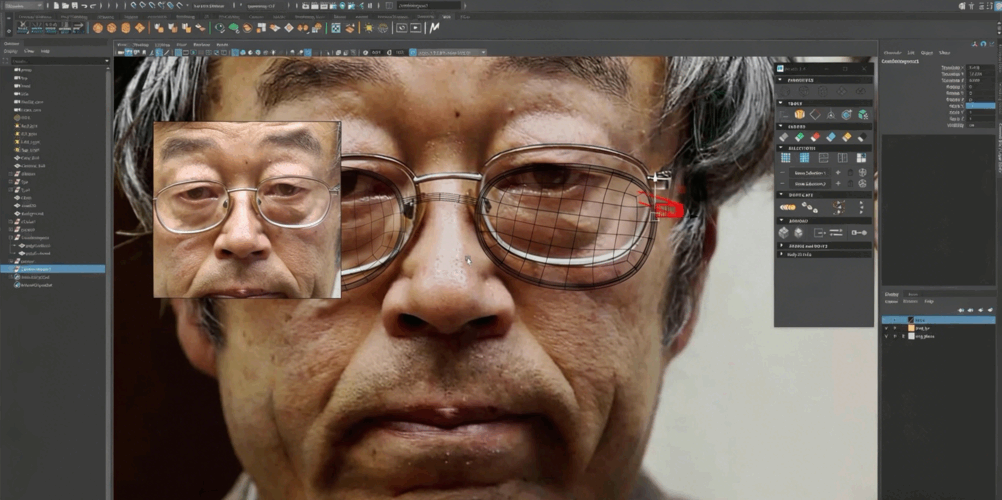Screen dimensions: 1002x500
Task: Pick the yellow eraser icon
Action: click(x=847, y=137)
